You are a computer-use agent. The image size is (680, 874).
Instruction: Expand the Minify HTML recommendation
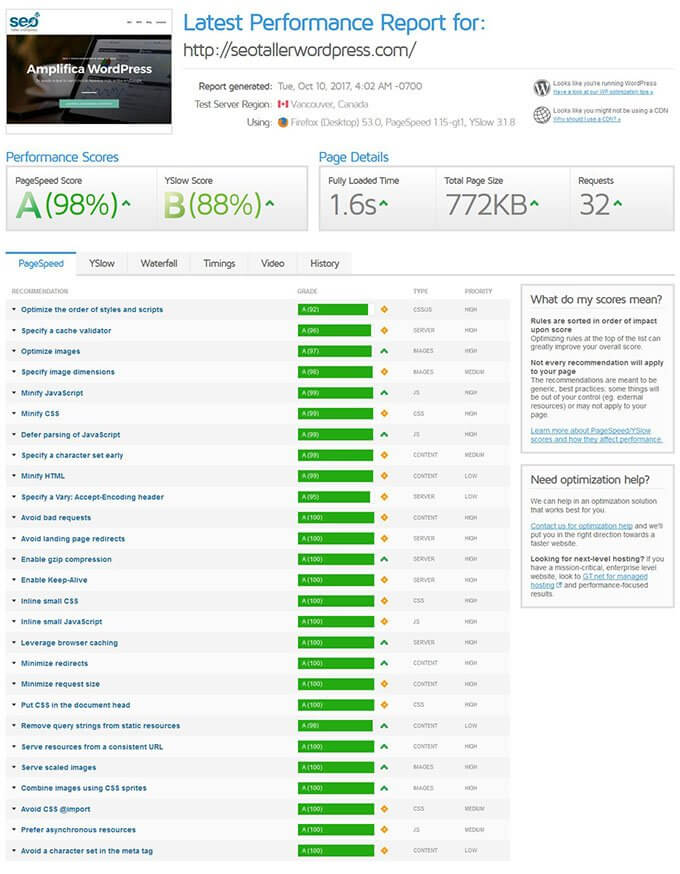14,476
